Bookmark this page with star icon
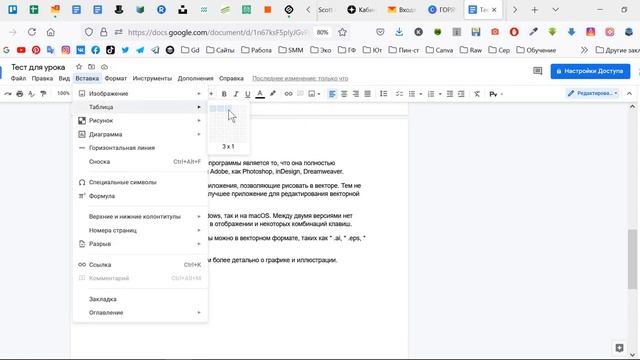This screenshot has width=640, height=360. (342, 32)
